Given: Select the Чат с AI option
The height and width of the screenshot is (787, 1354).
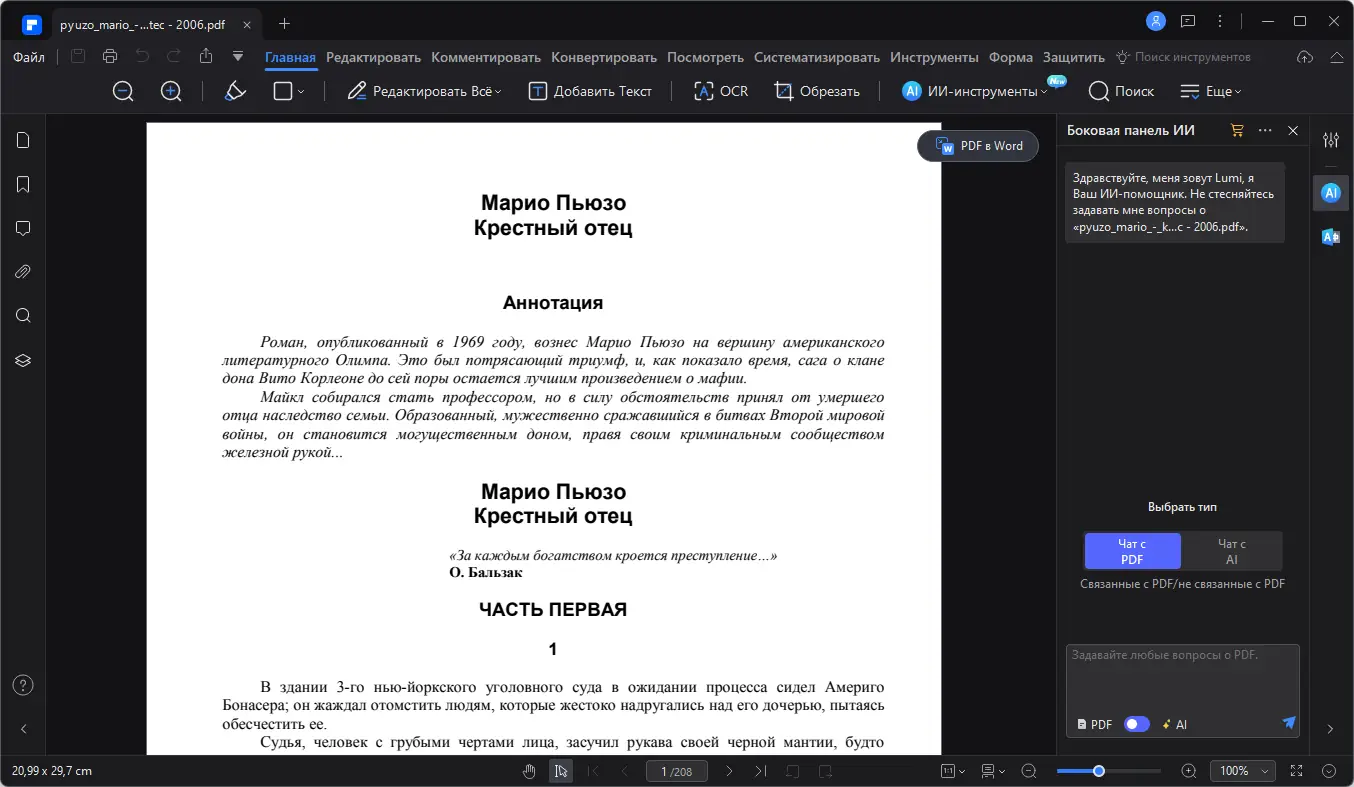Looking at the screenshot, I should click(x=1232, y=550).
